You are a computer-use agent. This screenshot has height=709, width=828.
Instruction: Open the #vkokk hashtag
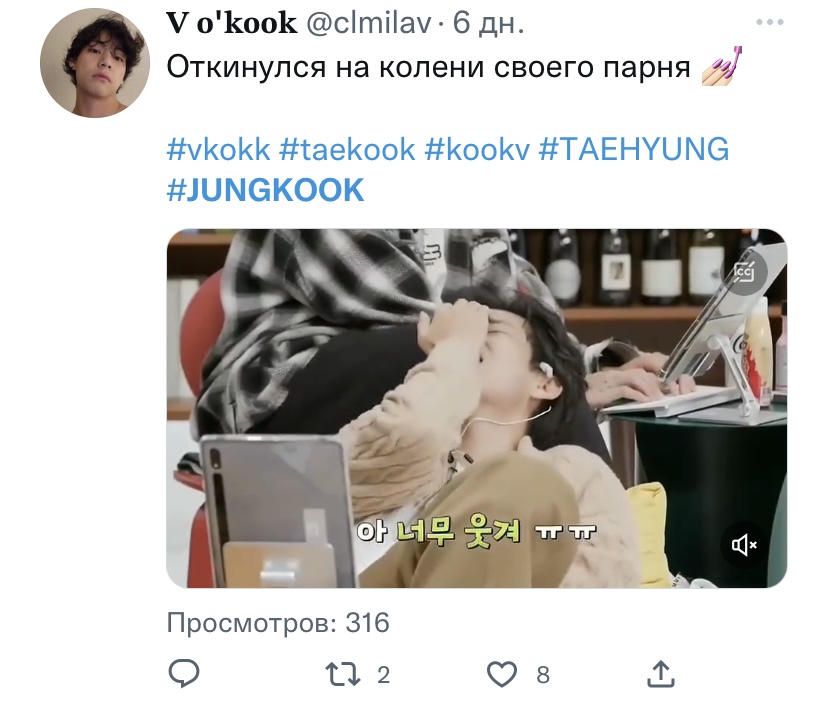(219, 149)
